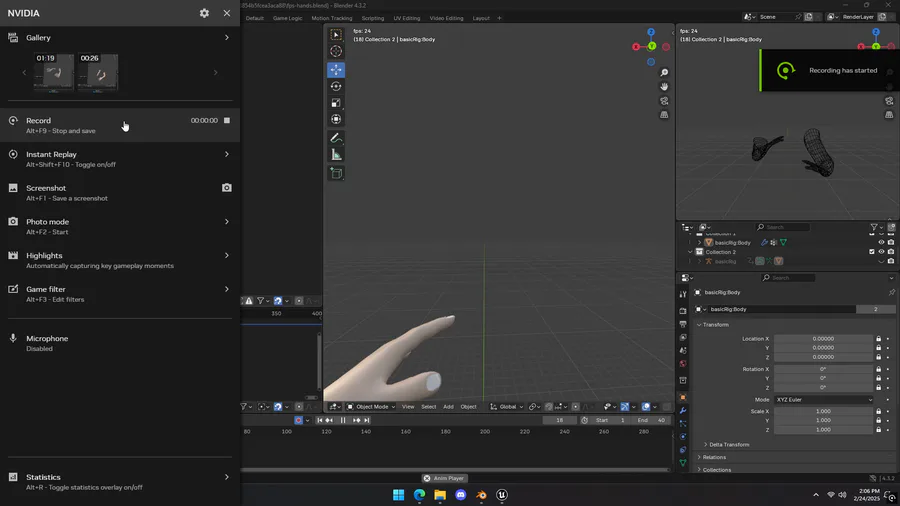Pause animation playback in timeline
This screenshot has height=506, width=900.
click(343, 420)
